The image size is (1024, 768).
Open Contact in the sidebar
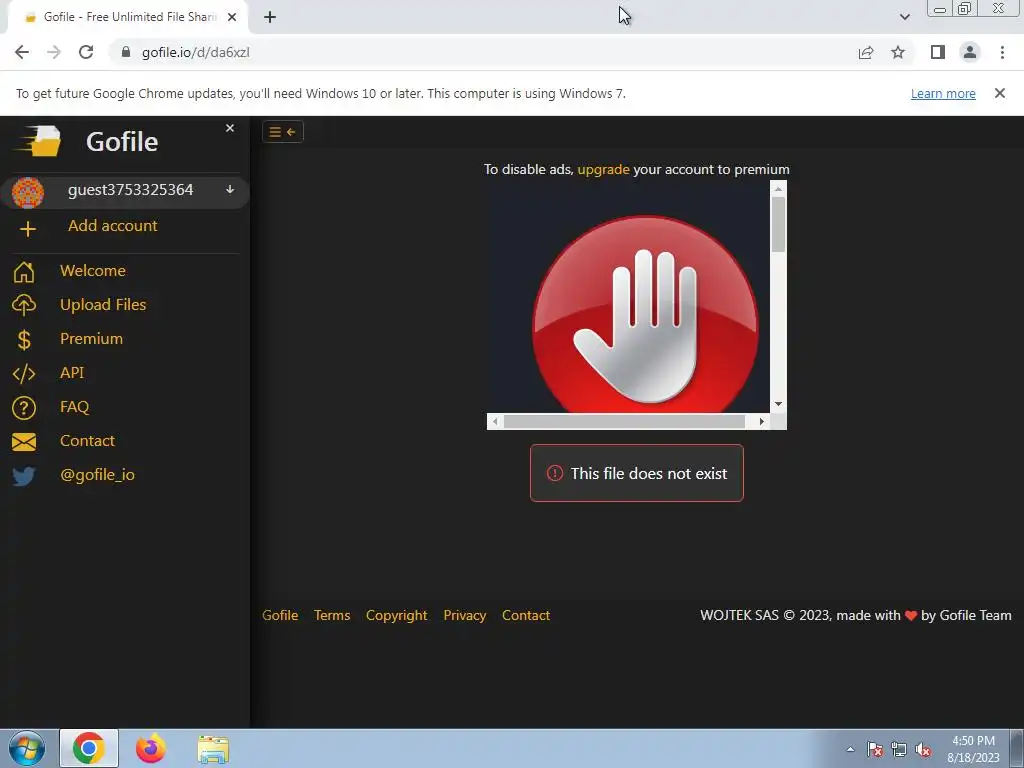88,440
